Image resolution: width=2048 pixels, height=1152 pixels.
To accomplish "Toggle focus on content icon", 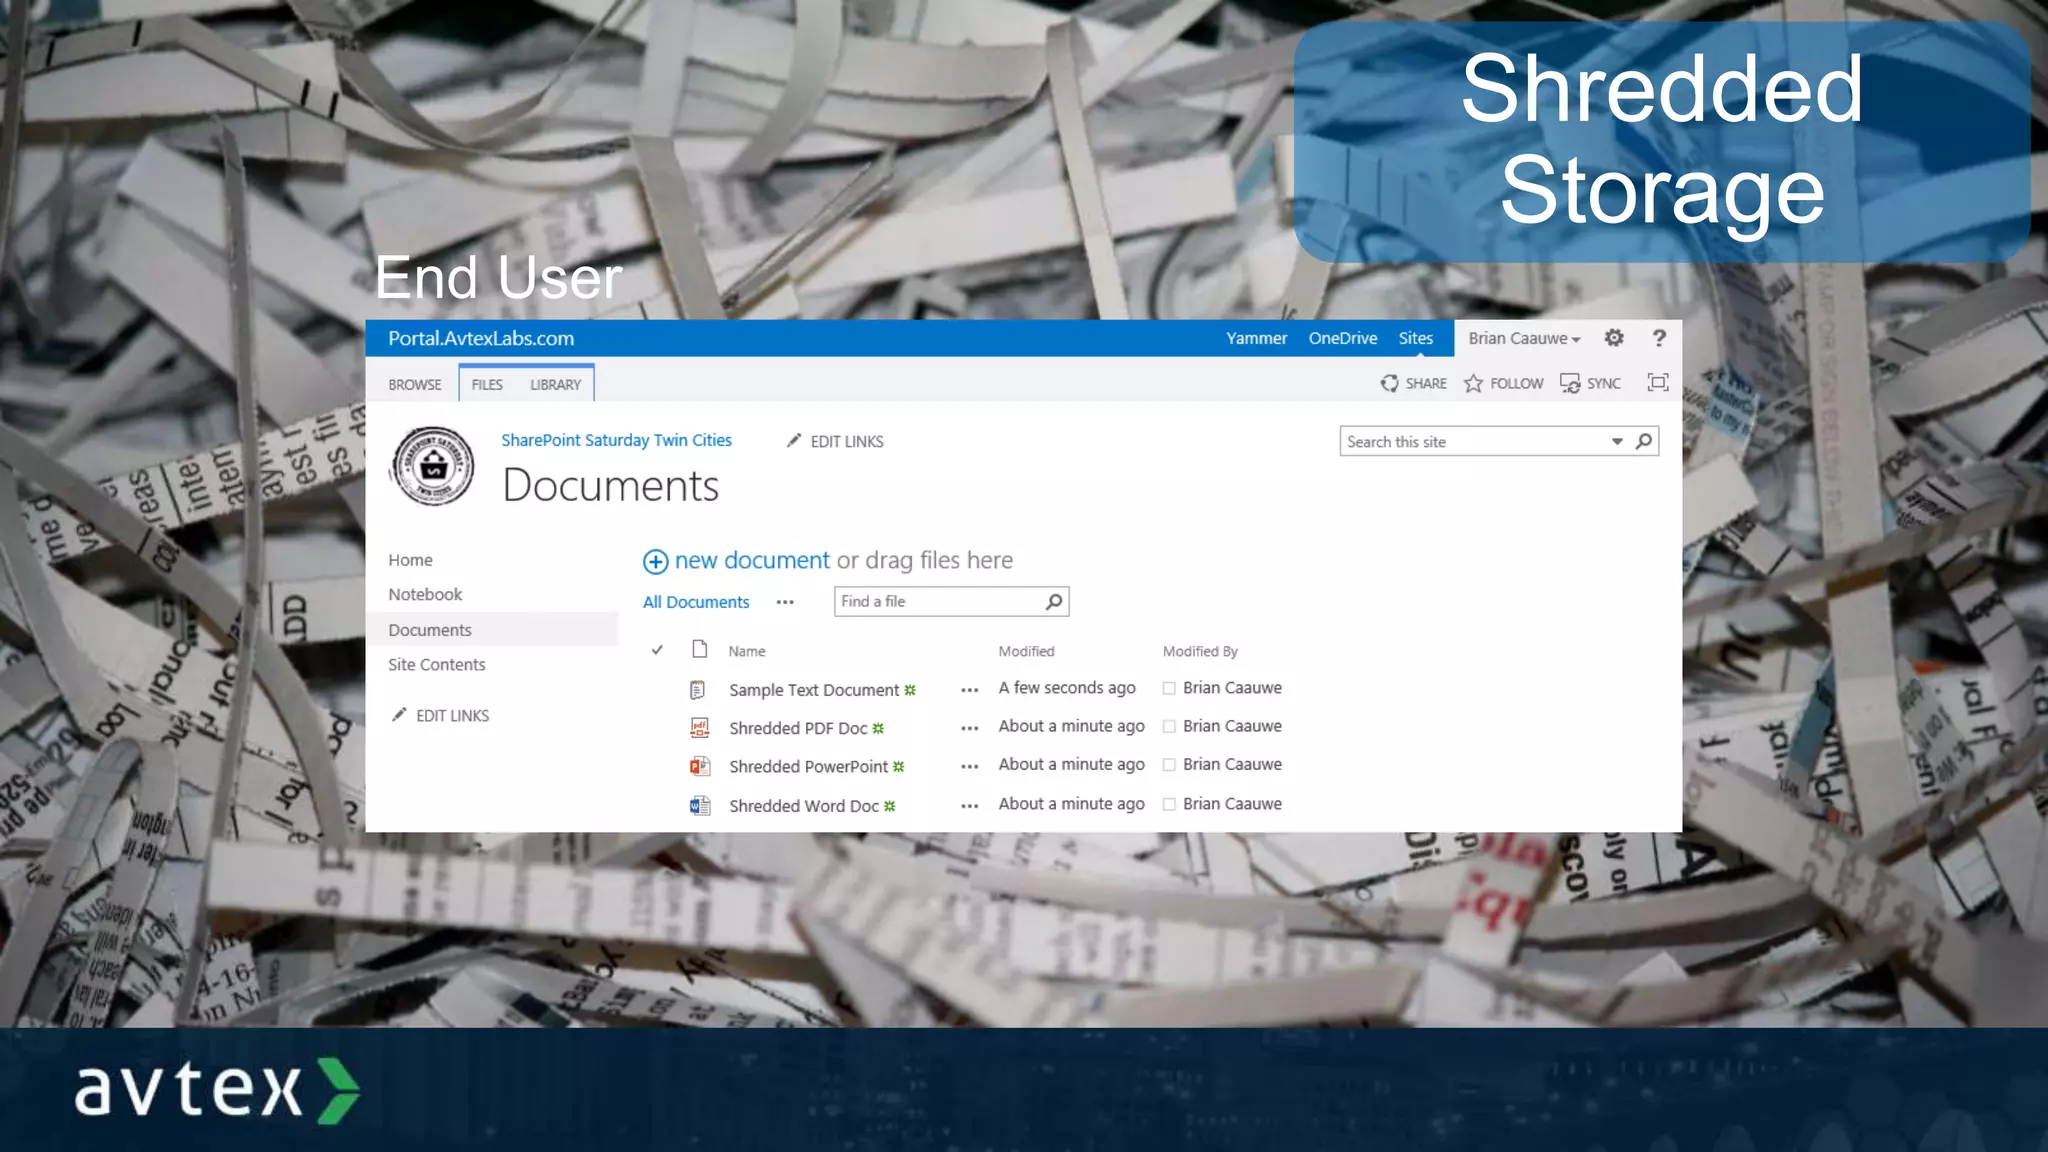I will 1658,382.
